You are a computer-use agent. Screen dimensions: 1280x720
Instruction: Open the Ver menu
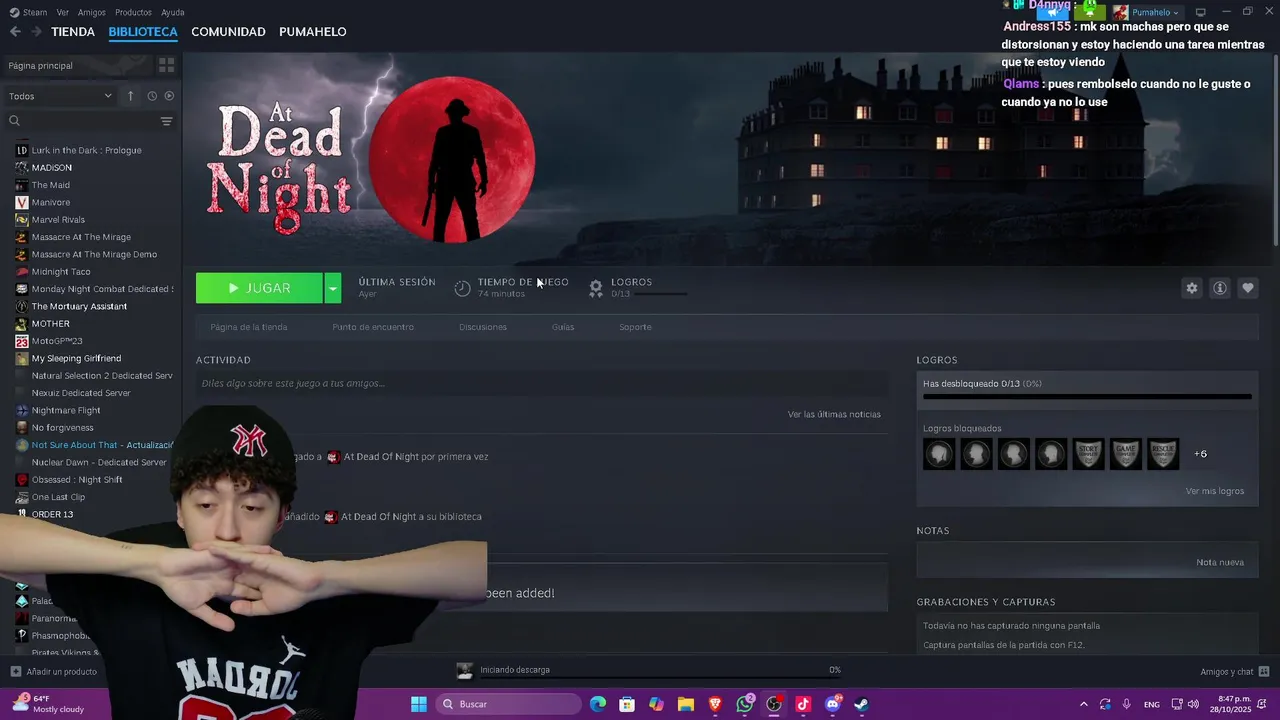(x=63, y=12)
